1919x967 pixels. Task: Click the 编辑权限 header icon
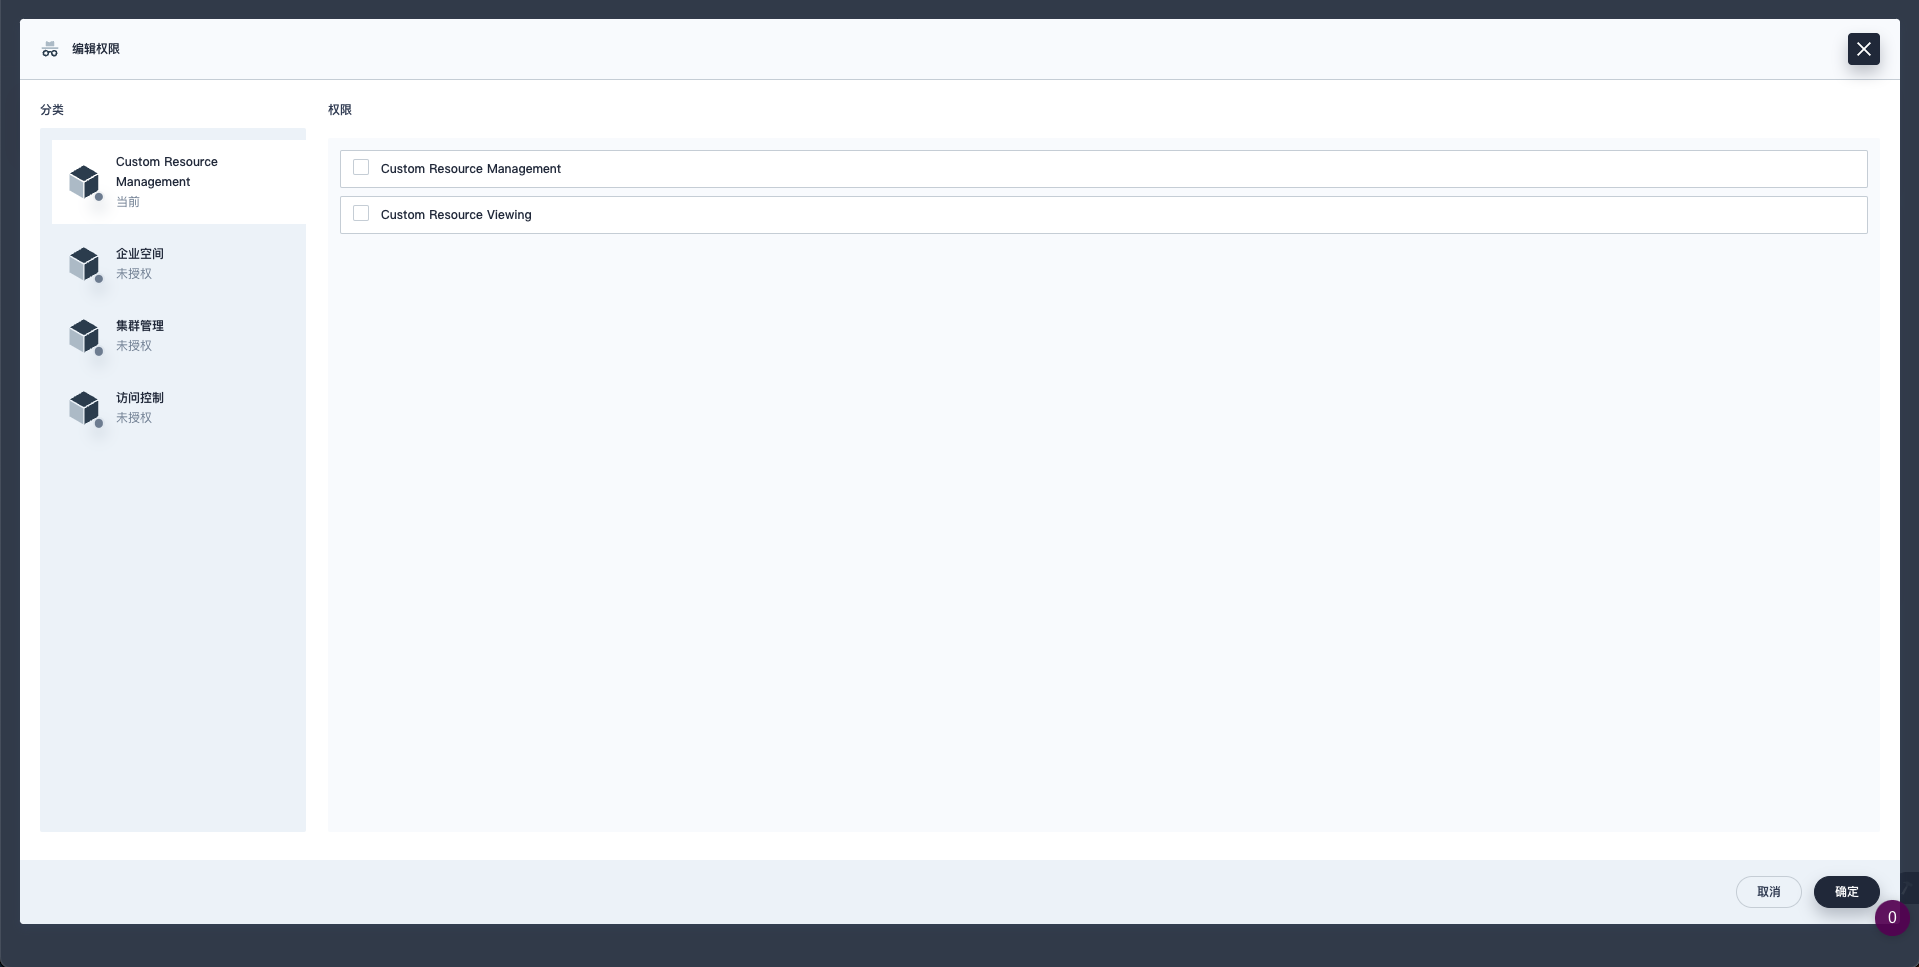pos(50,49)
